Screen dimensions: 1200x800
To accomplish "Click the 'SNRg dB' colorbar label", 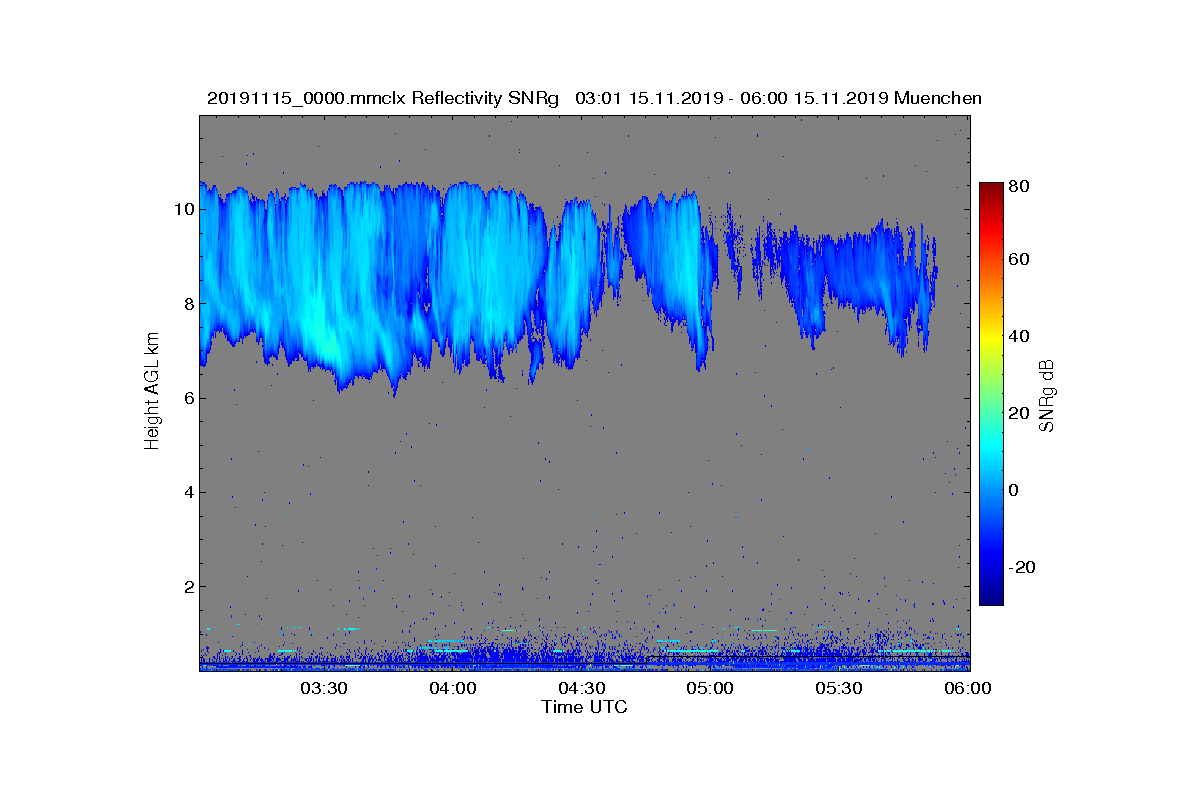I will pyautogui.click(x=1047, y=395).
